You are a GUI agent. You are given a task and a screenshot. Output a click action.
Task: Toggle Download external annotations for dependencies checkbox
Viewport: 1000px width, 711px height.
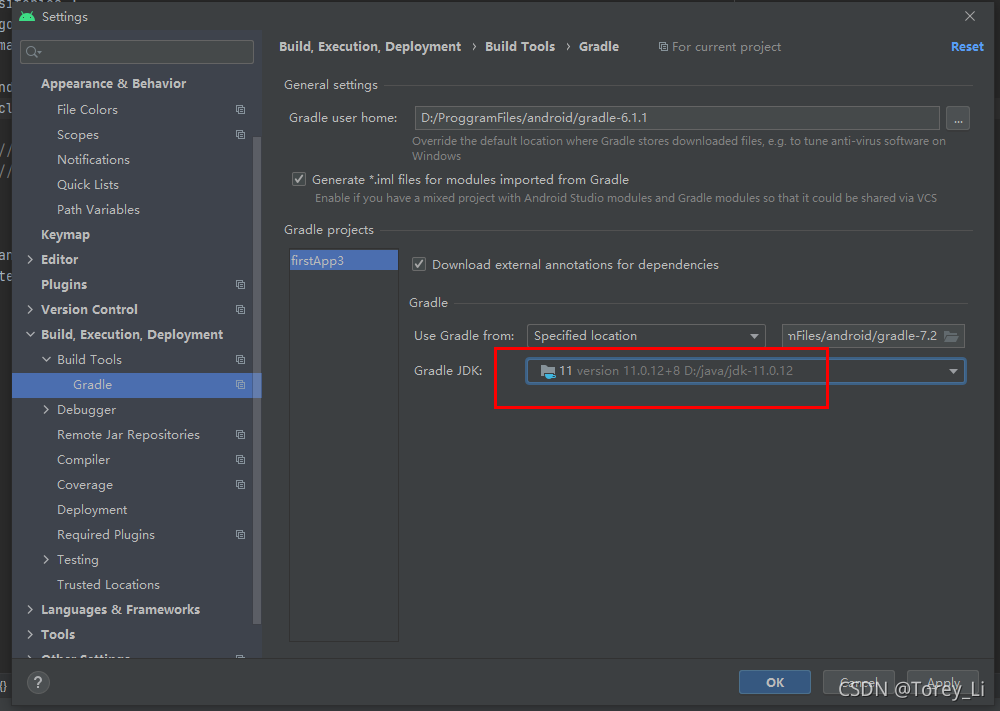[x=419, y=264]
